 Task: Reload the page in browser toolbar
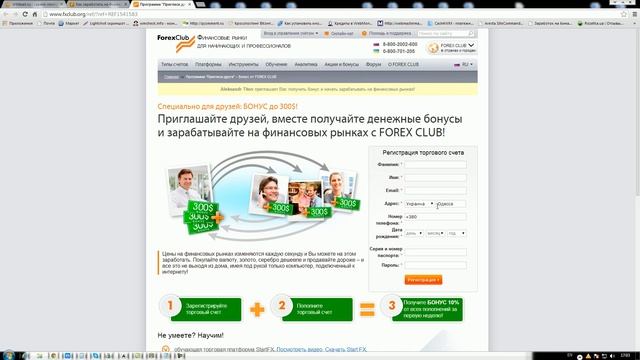[x=25, y=14]
